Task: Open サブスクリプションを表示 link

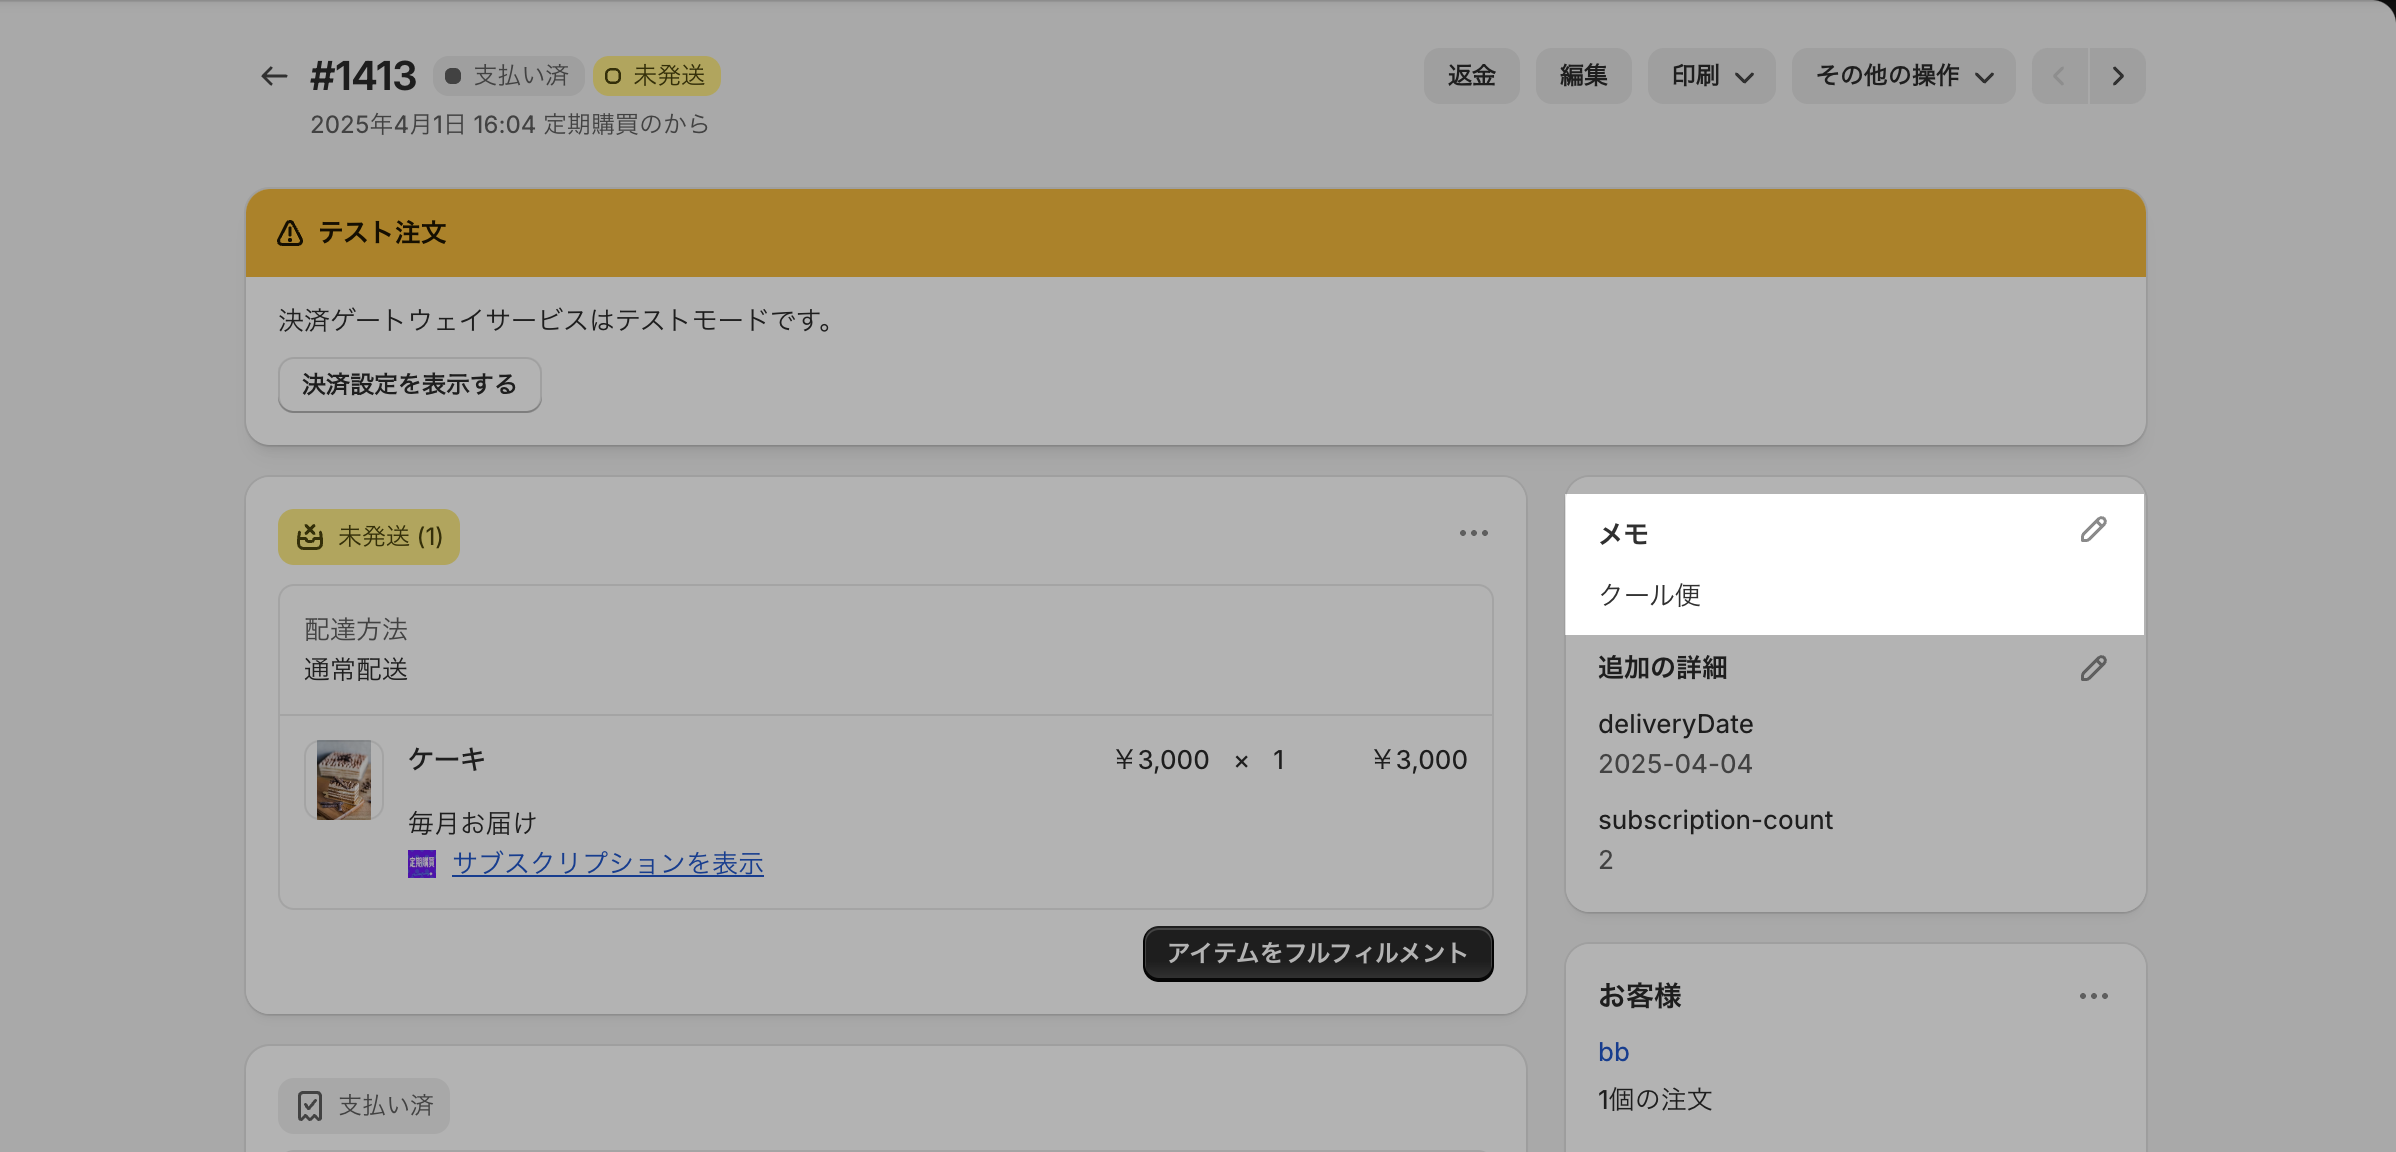Action: pos(607,864)
